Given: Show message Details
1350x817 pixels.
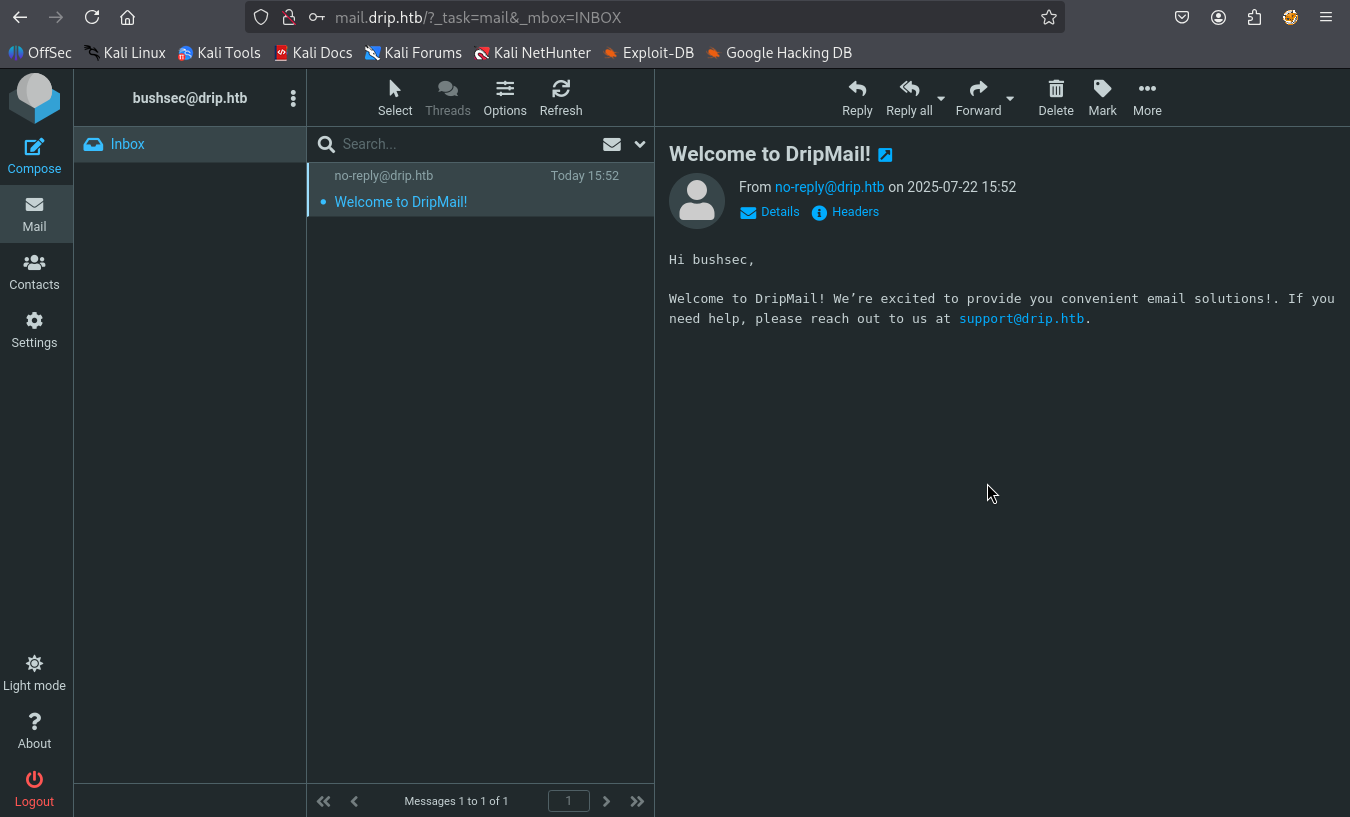Looking at the screenshot, I should coord(770,212).
